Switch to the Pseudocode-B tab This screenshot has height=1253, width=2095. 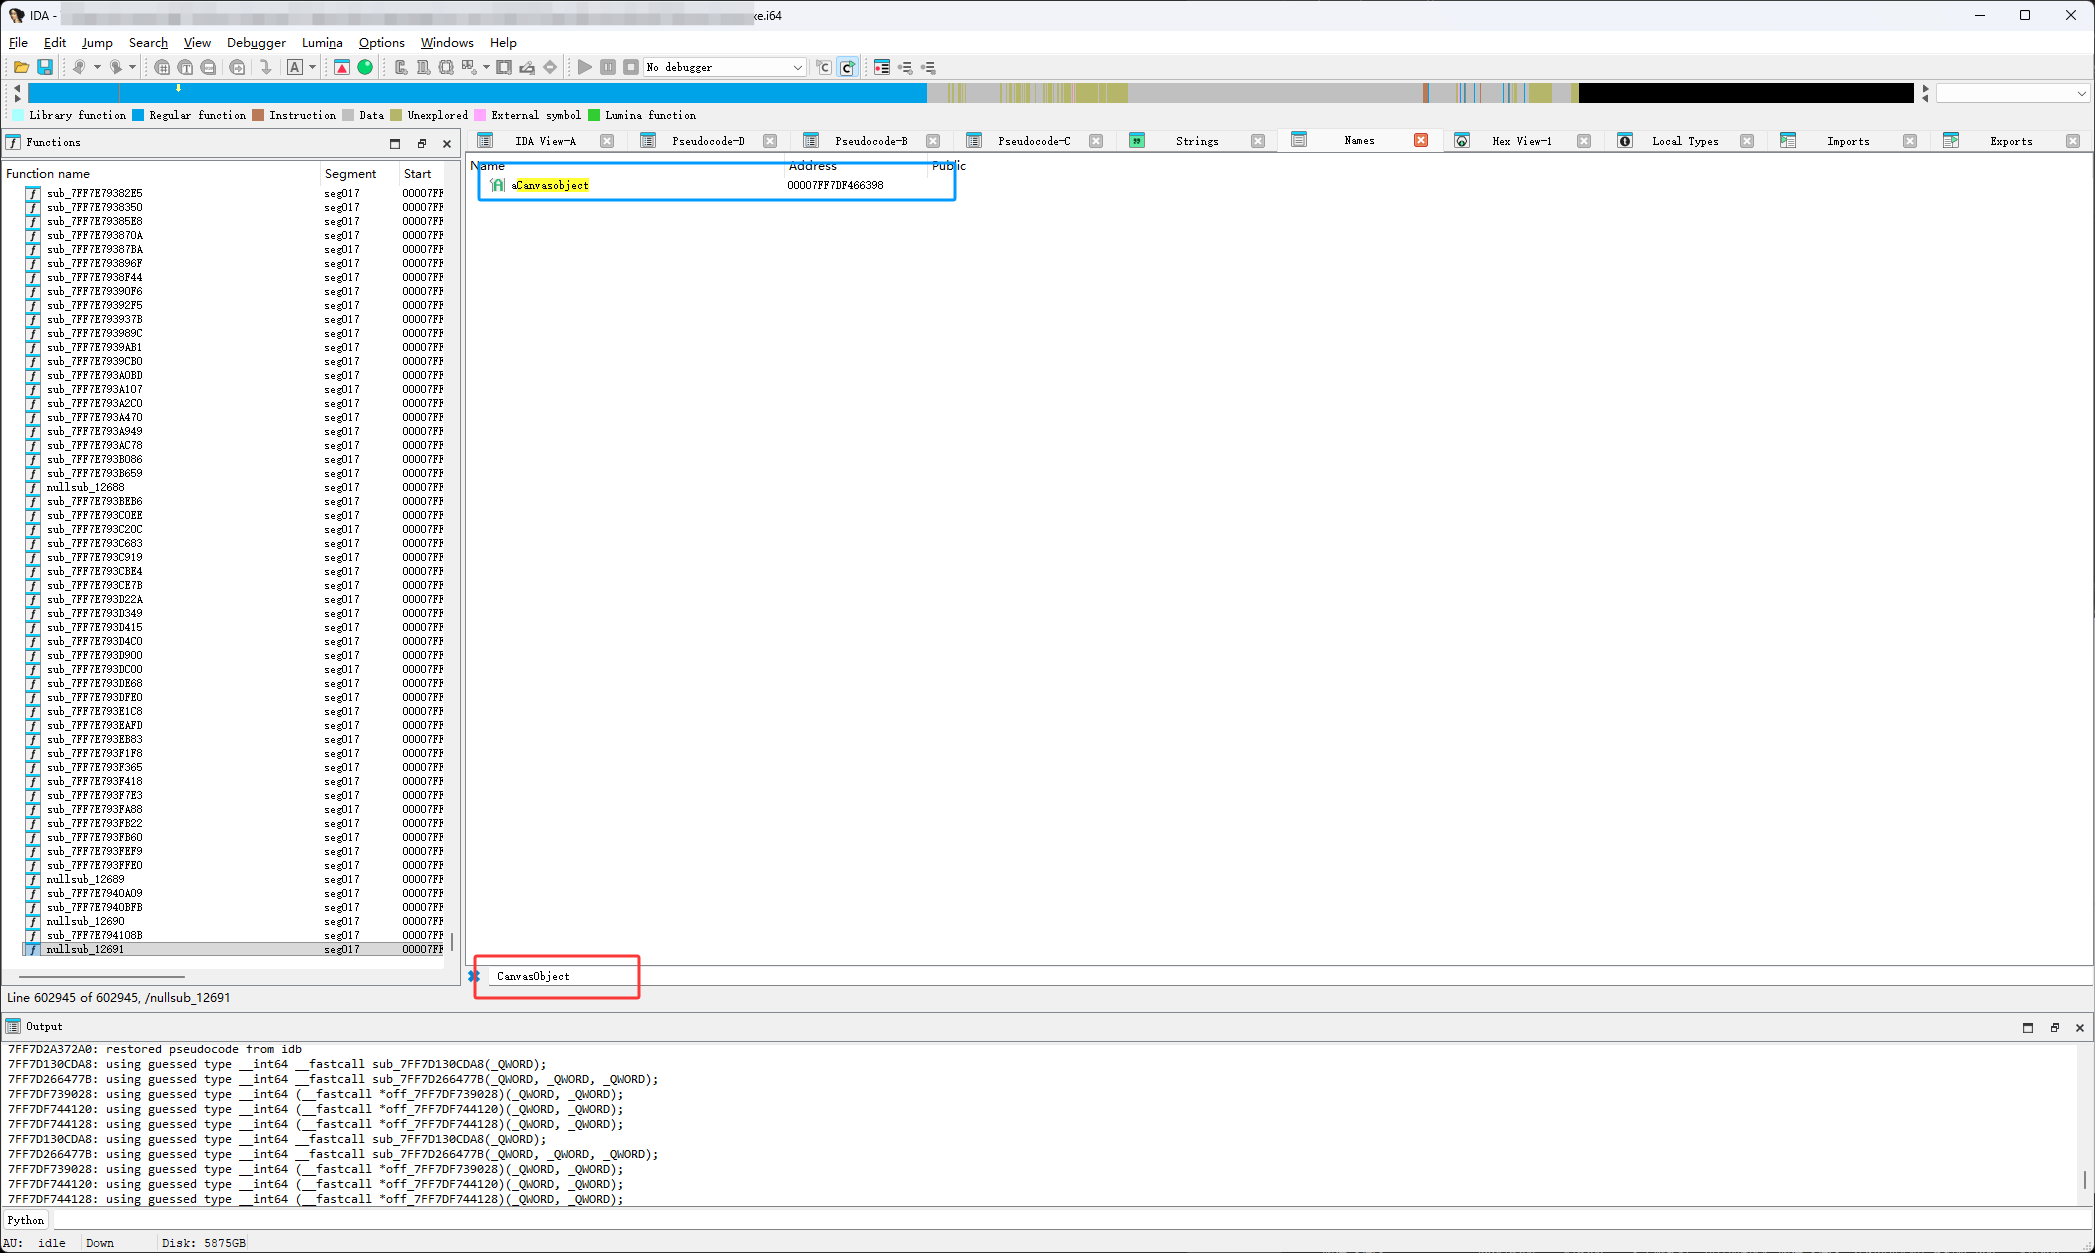tap(870, 141)
